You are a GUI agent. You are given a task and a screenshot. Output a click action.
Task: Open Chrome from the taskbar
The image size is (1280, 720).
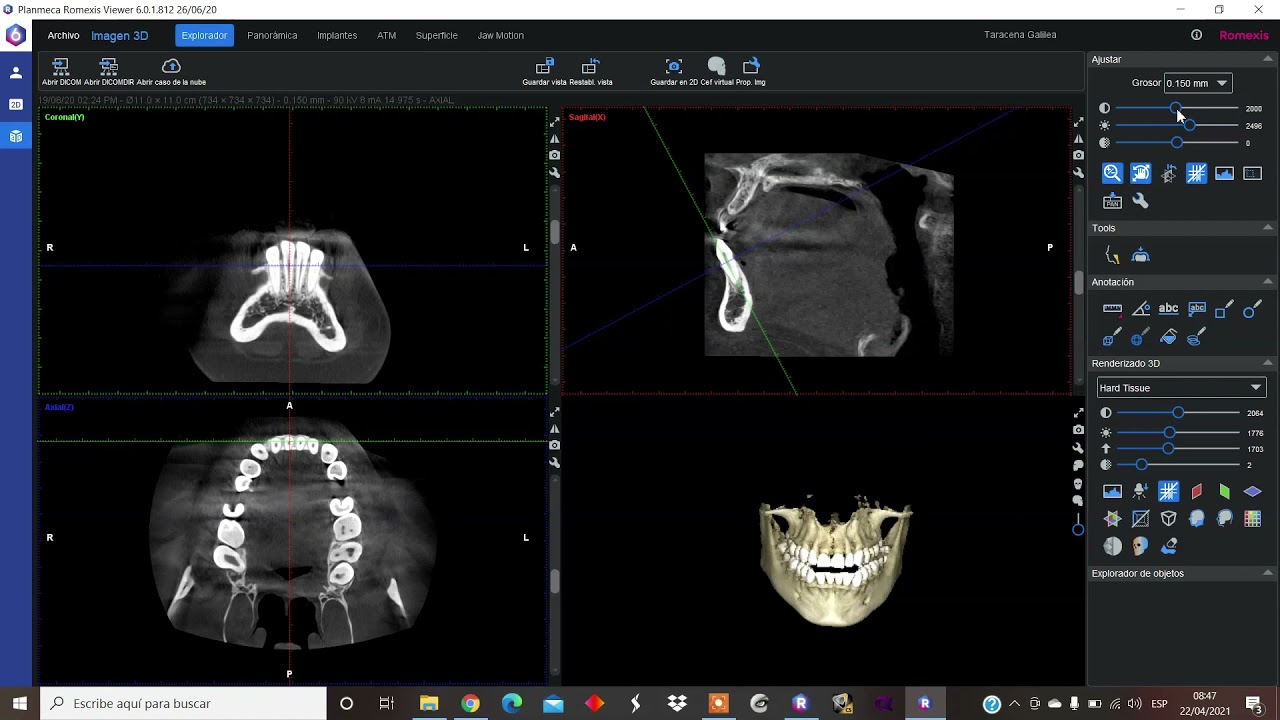tap(470, 704)
